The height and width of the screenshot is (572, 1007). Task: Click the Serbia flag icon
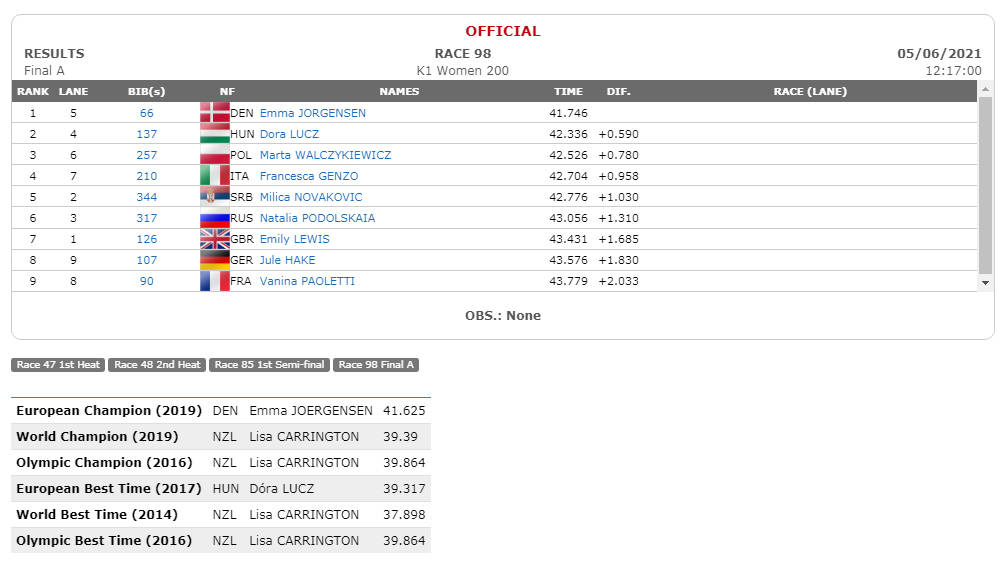(215, 196)
